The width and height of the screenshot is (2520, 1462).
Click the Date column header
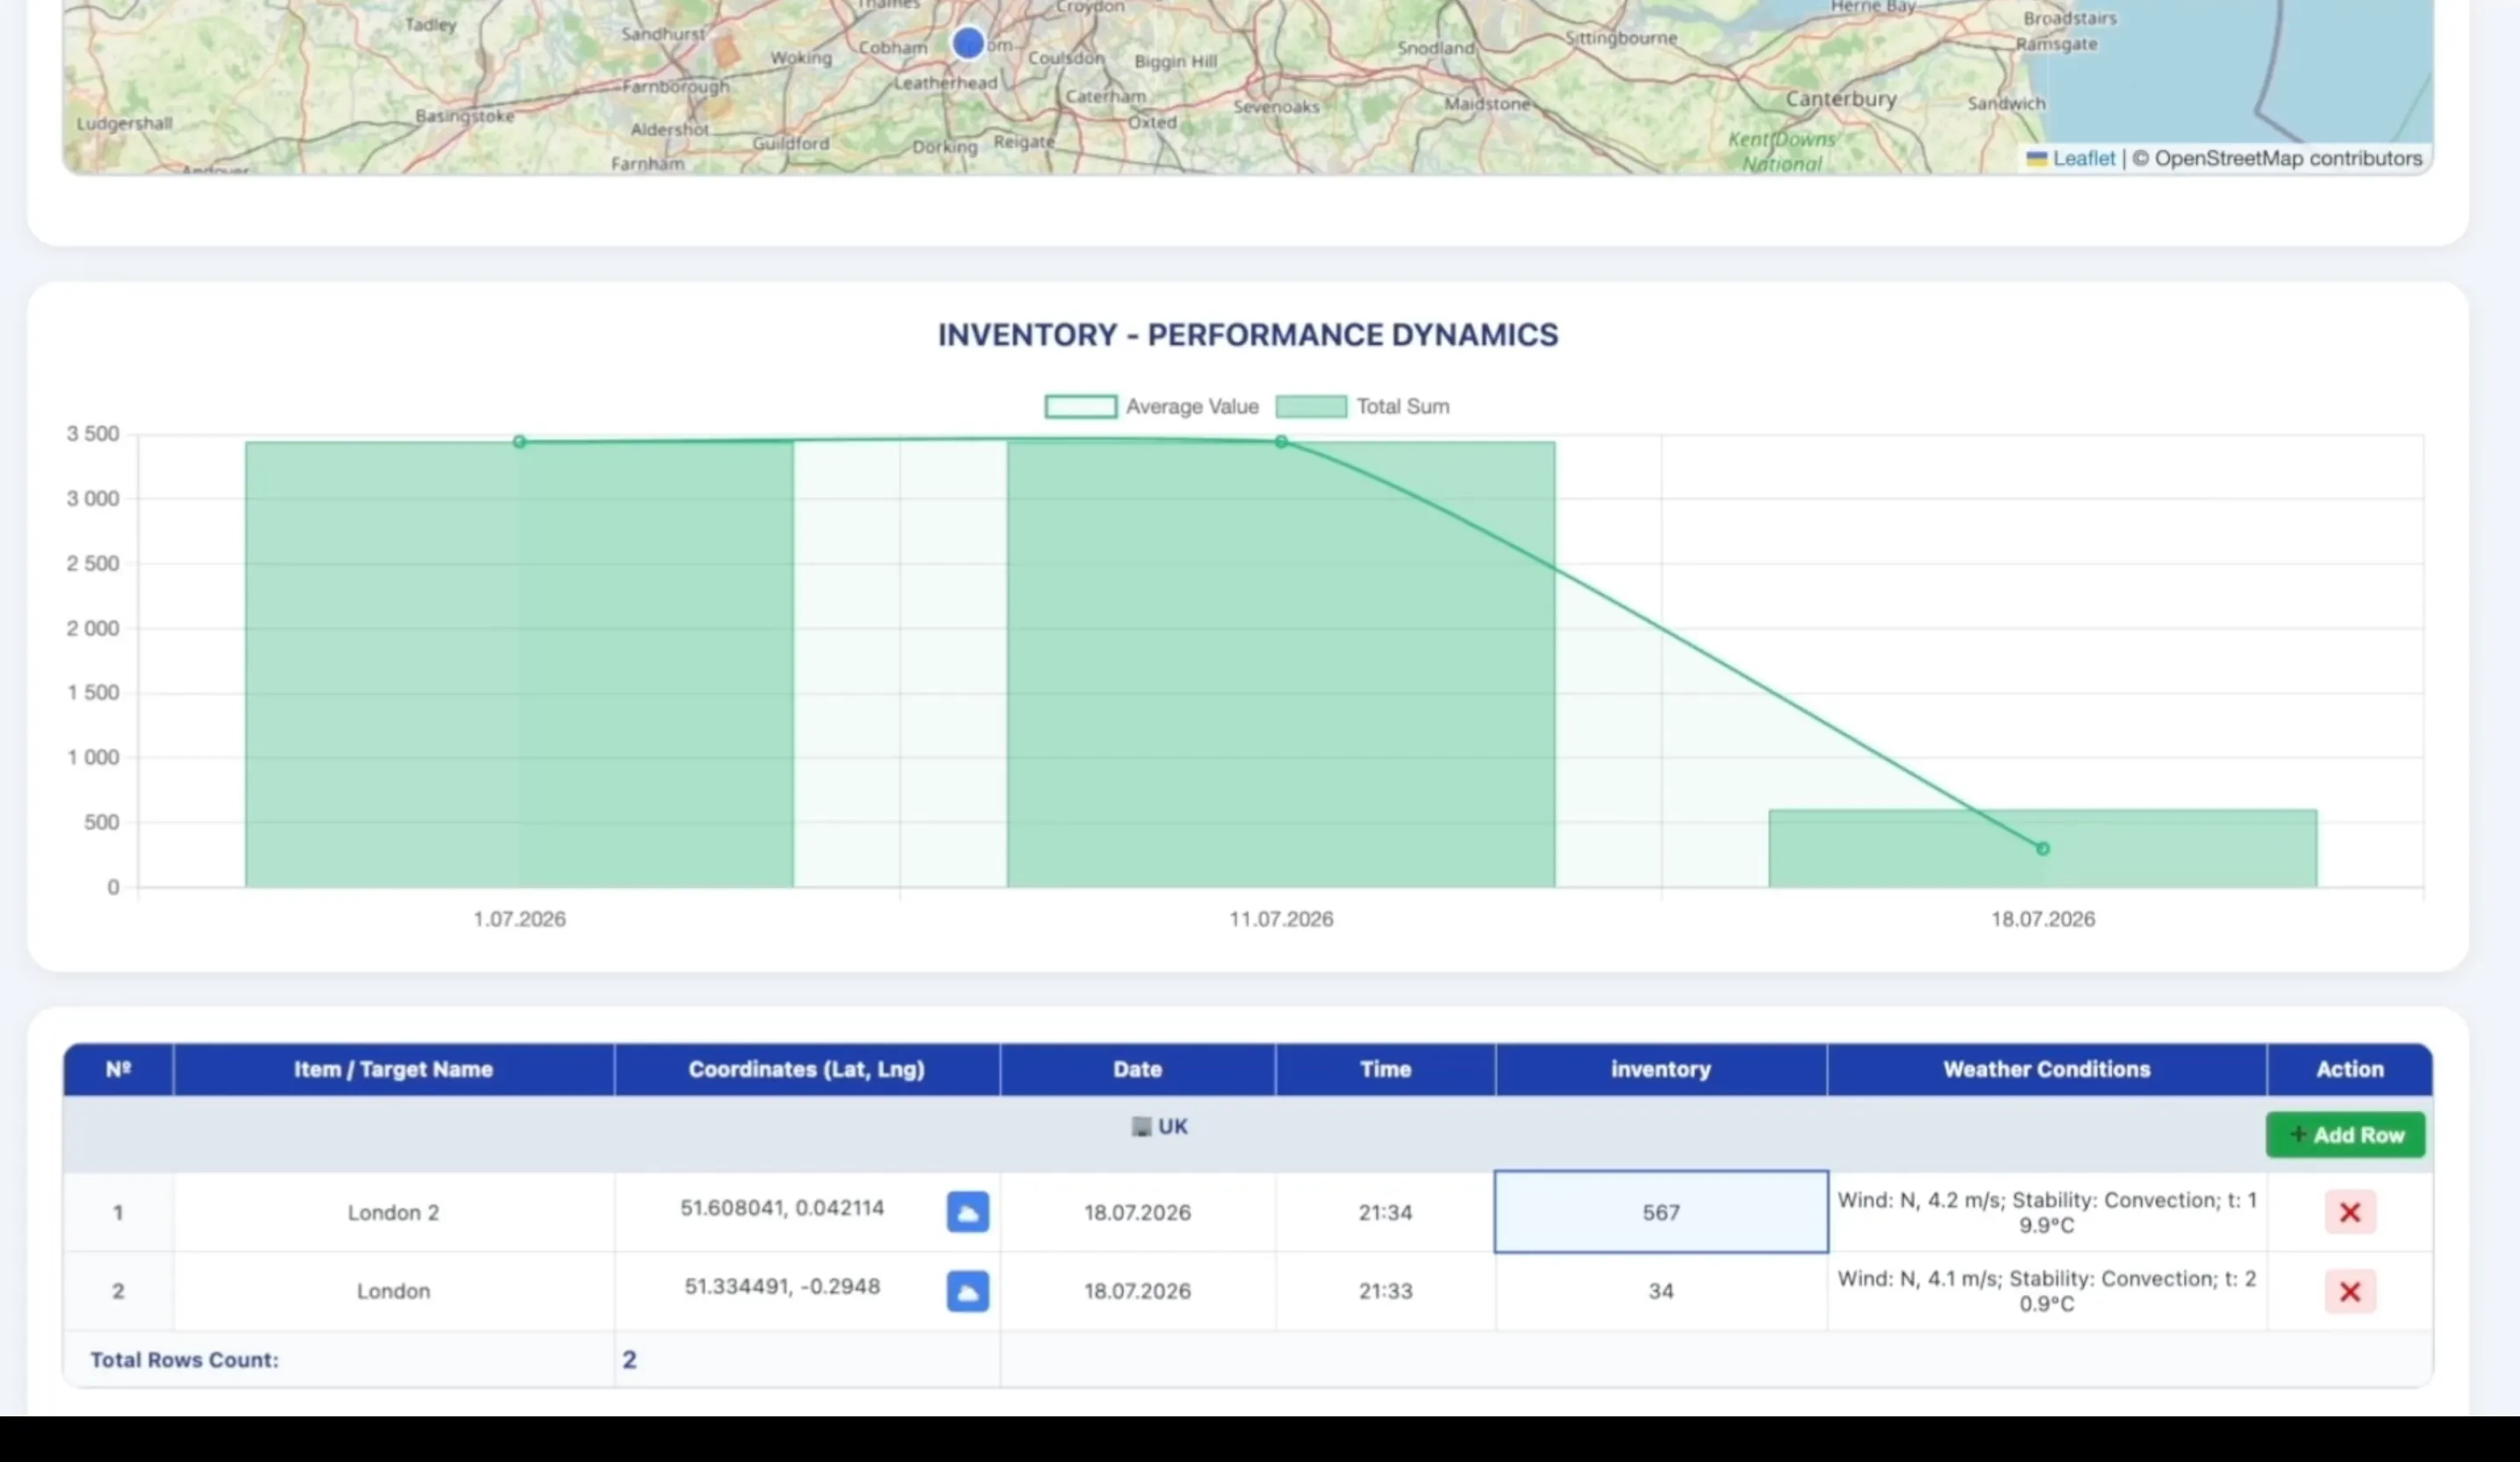(1137, 1070)
